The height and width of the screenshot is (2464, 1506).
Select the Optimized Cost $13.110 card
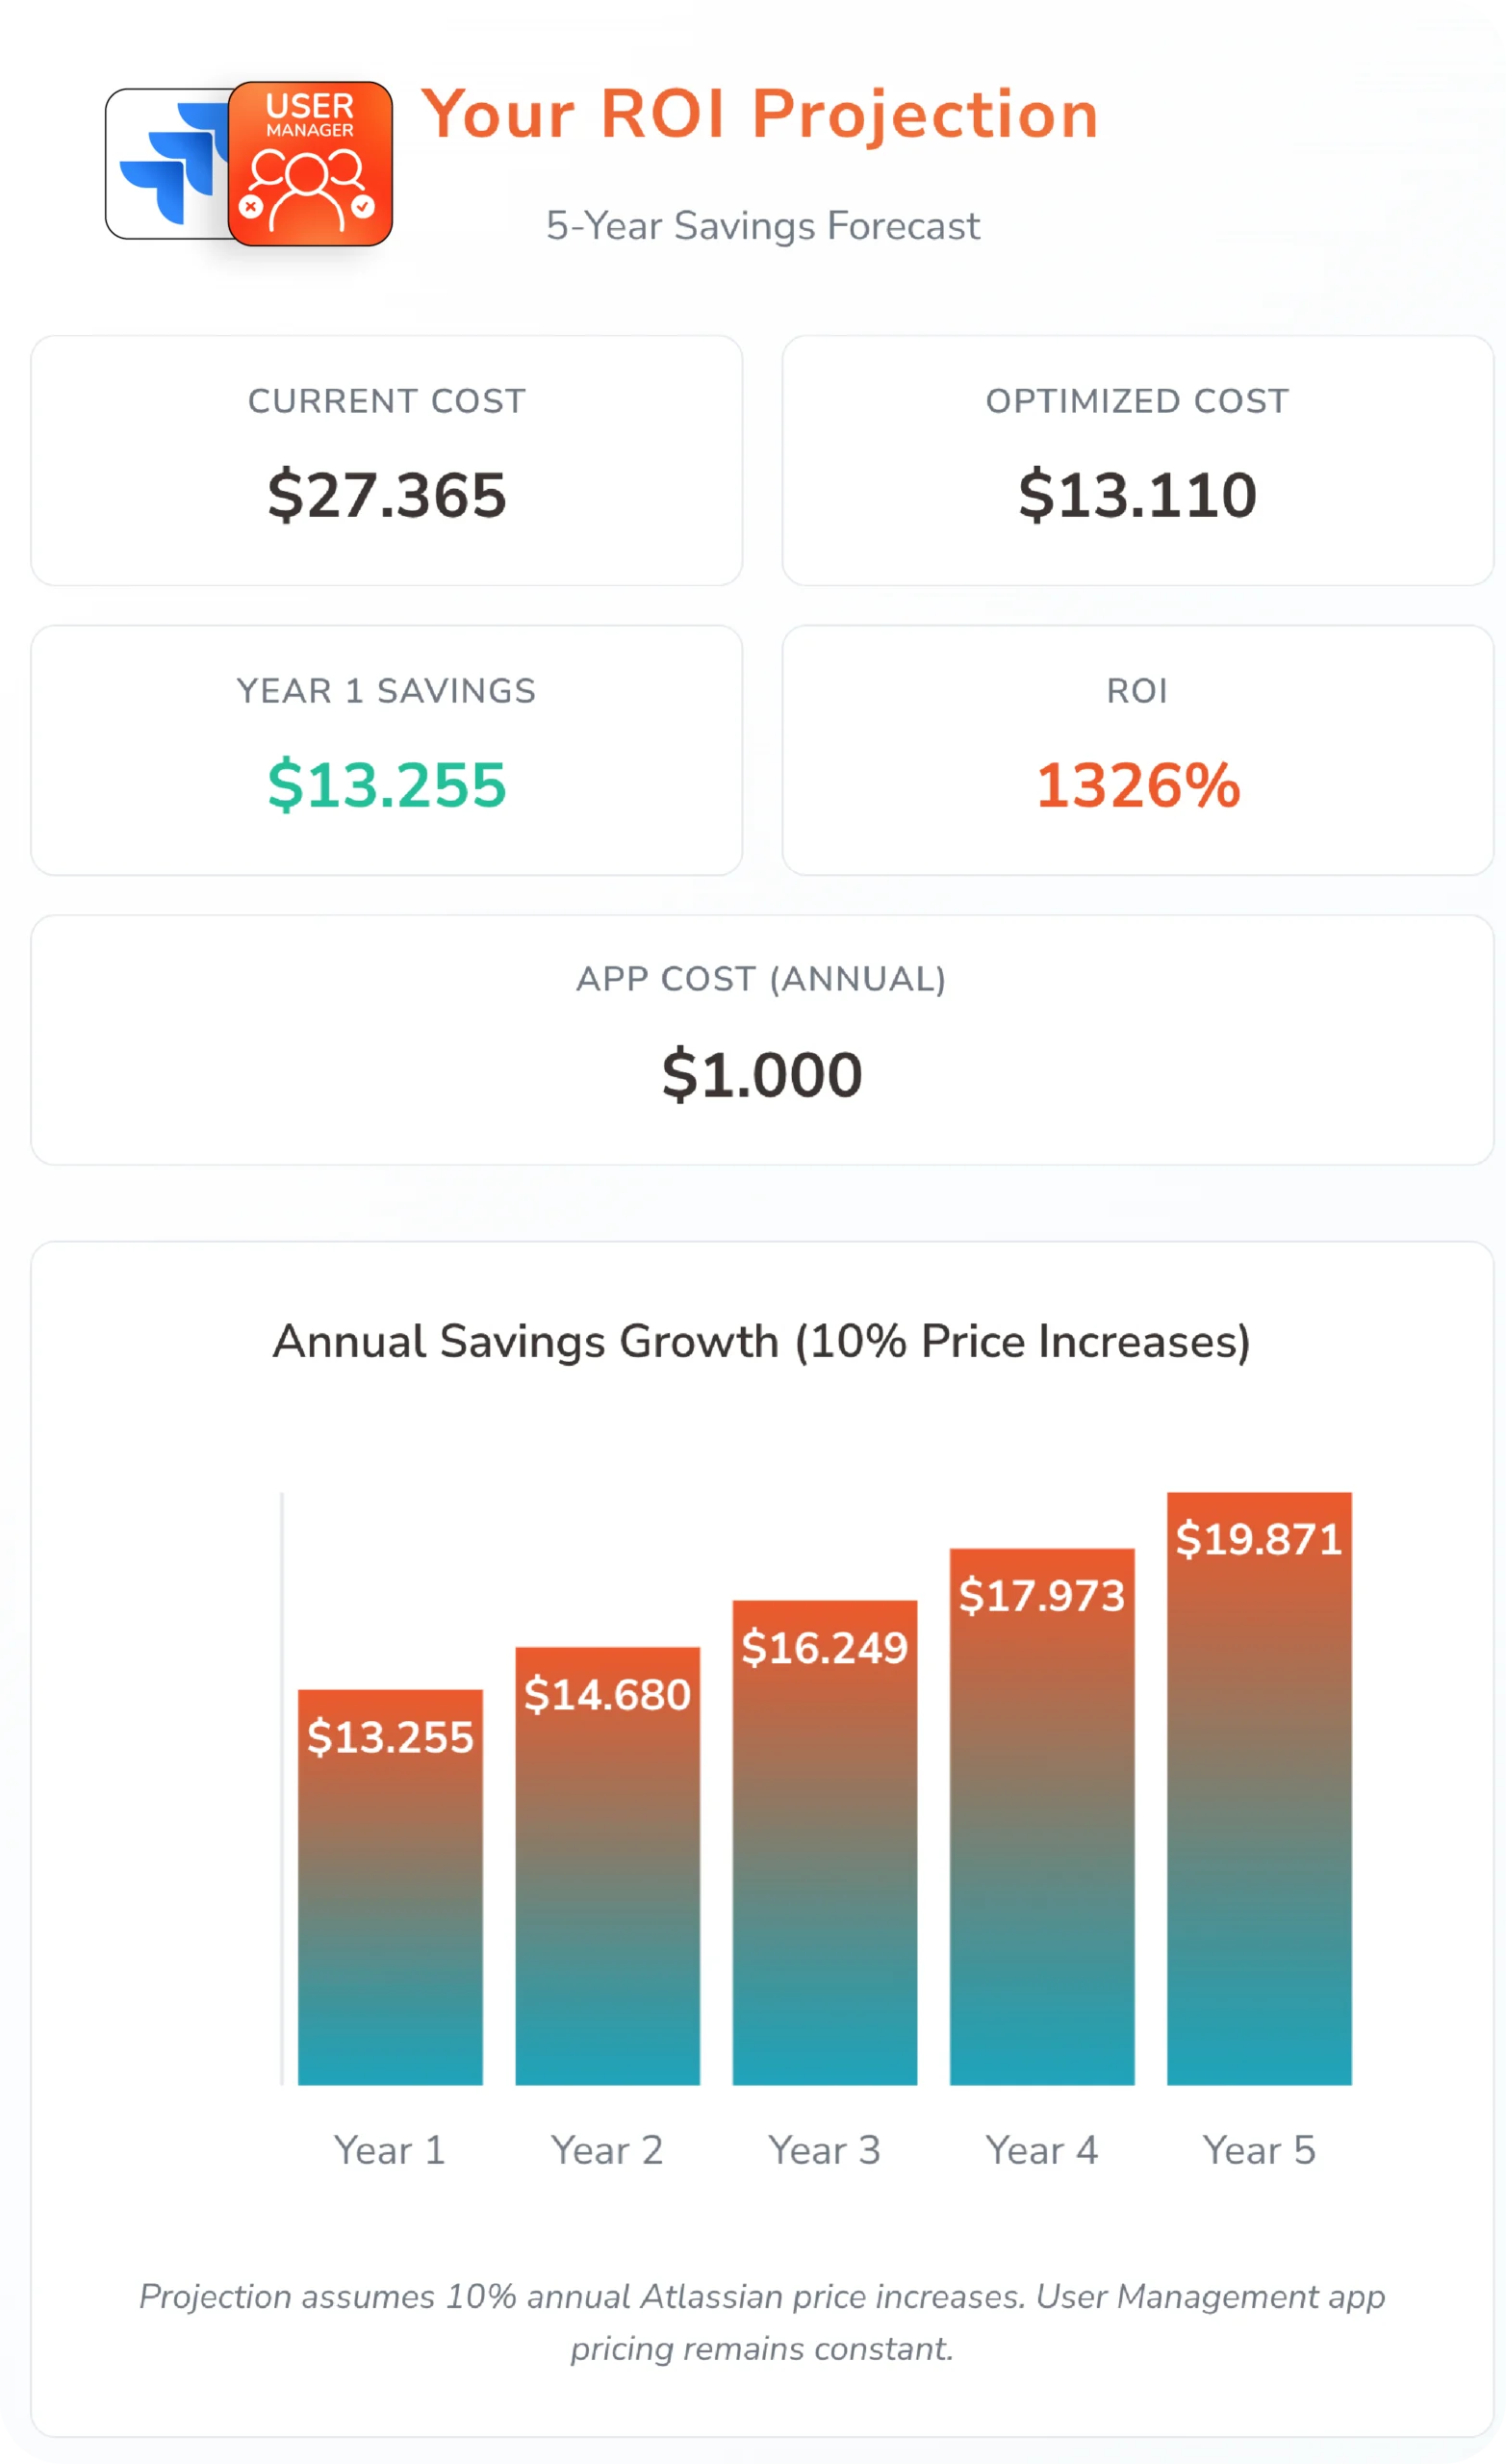[x=1137, y=460]
